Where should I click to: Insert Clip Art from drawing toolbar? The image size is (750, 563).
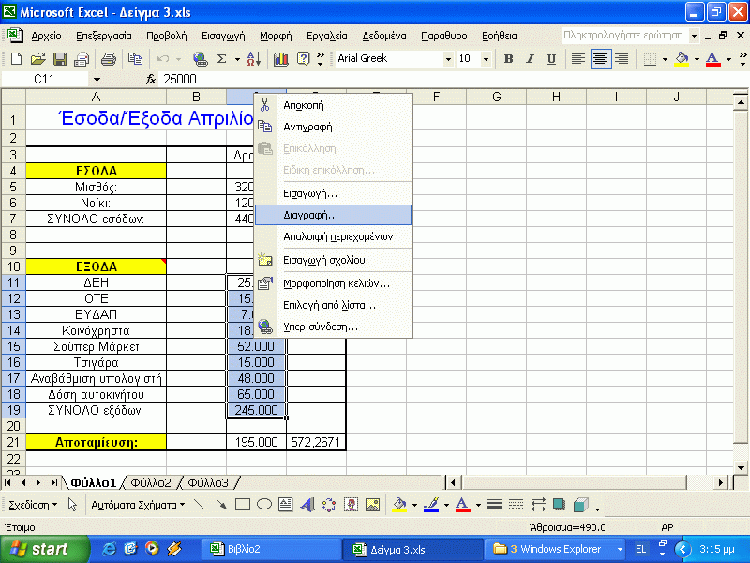351,504
